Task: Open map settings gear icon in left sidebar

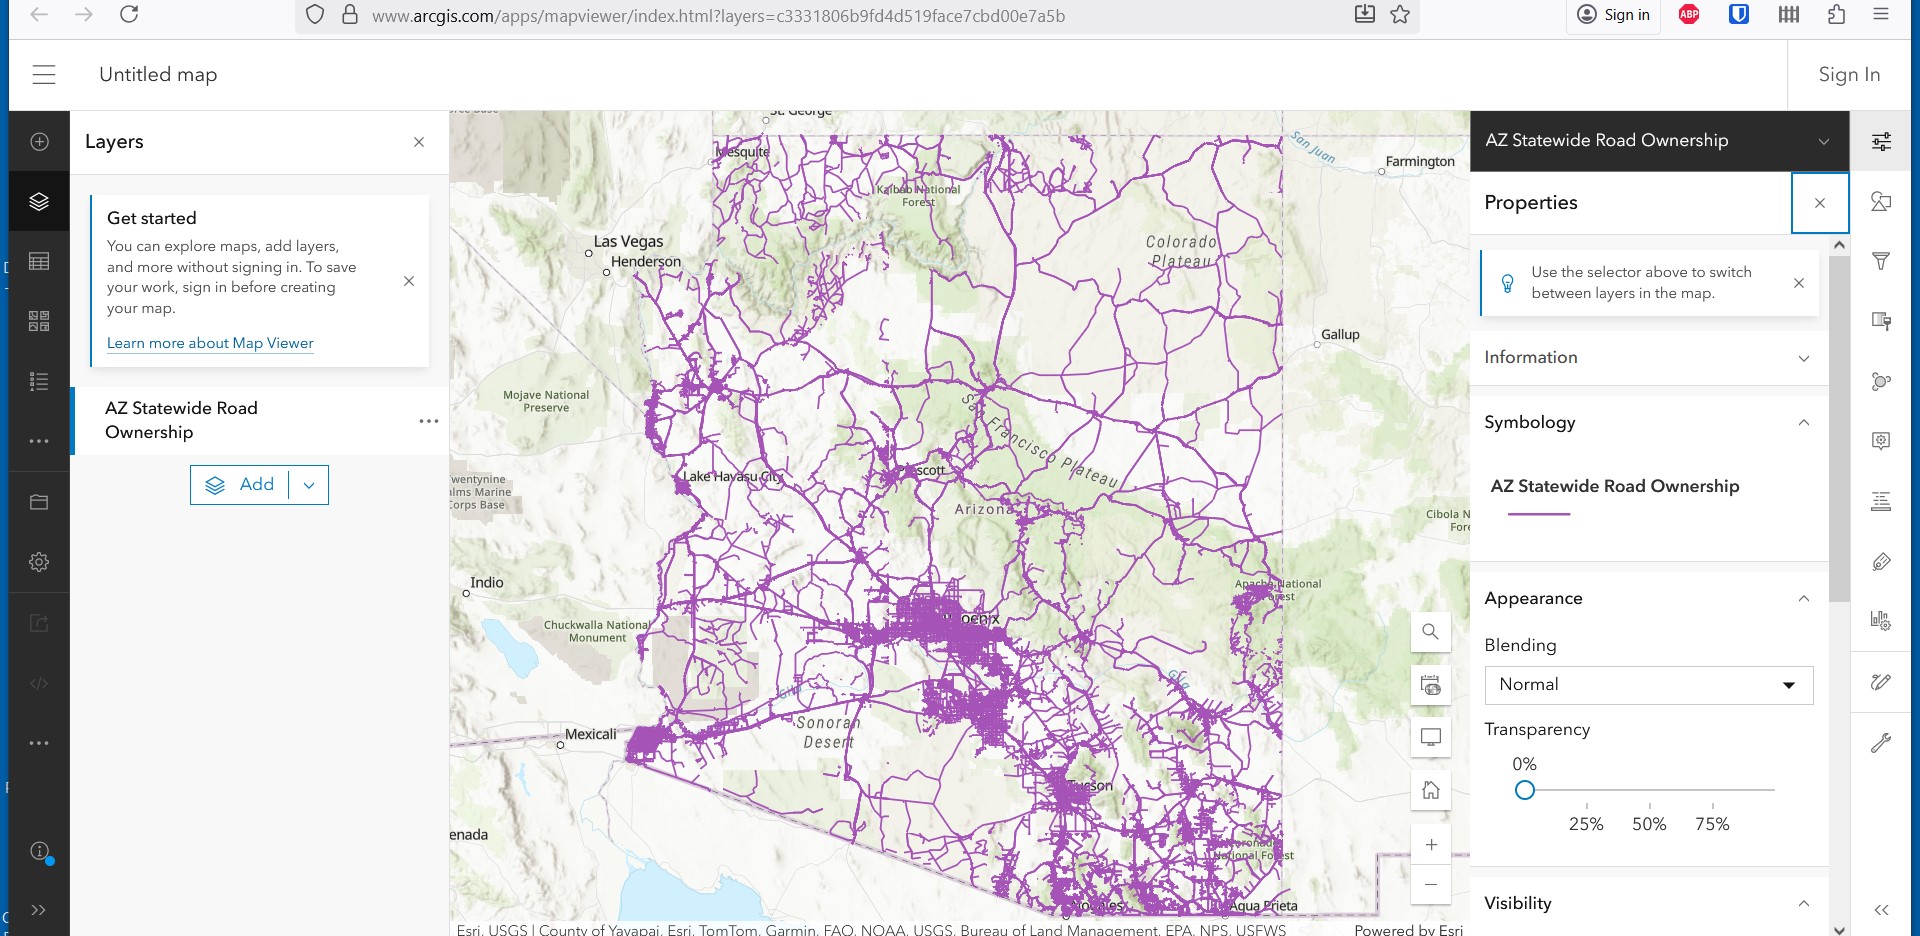Action: pos(39,562)
